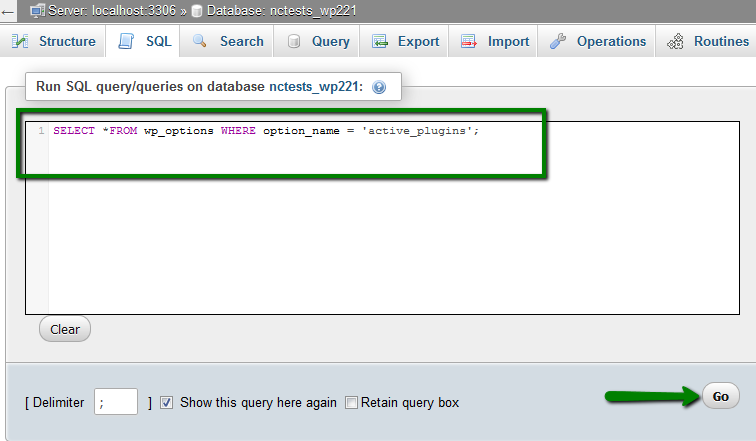Go to the Export tab
The width and height of the screenshot is (756, 441).
(x=404, y=41)
